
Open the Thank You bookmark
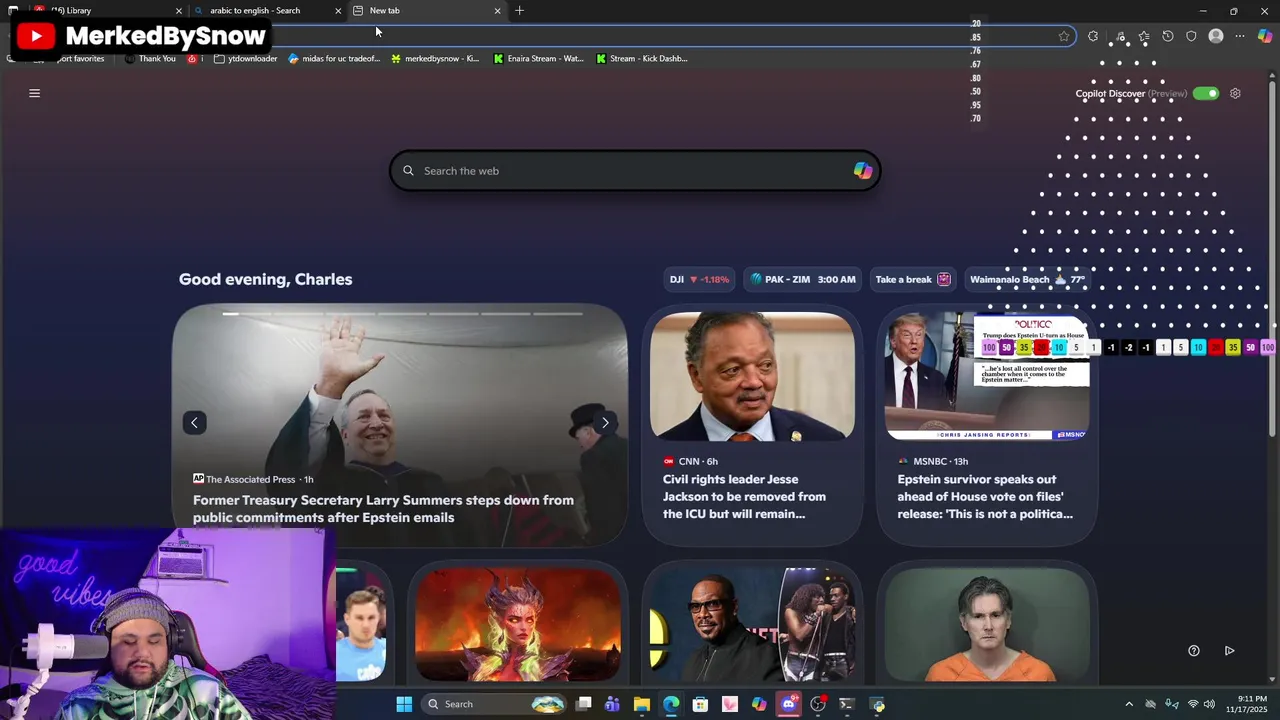point(150,59)
